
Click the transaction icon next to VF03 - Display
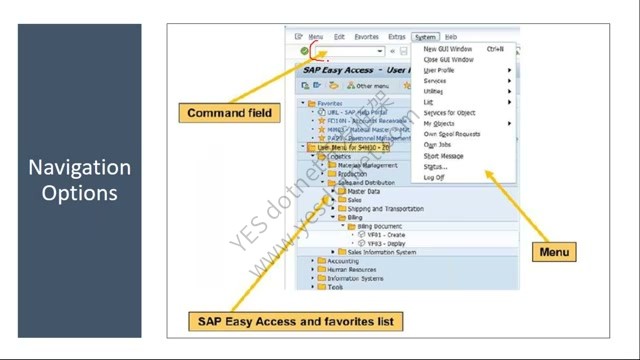(361, 243)
